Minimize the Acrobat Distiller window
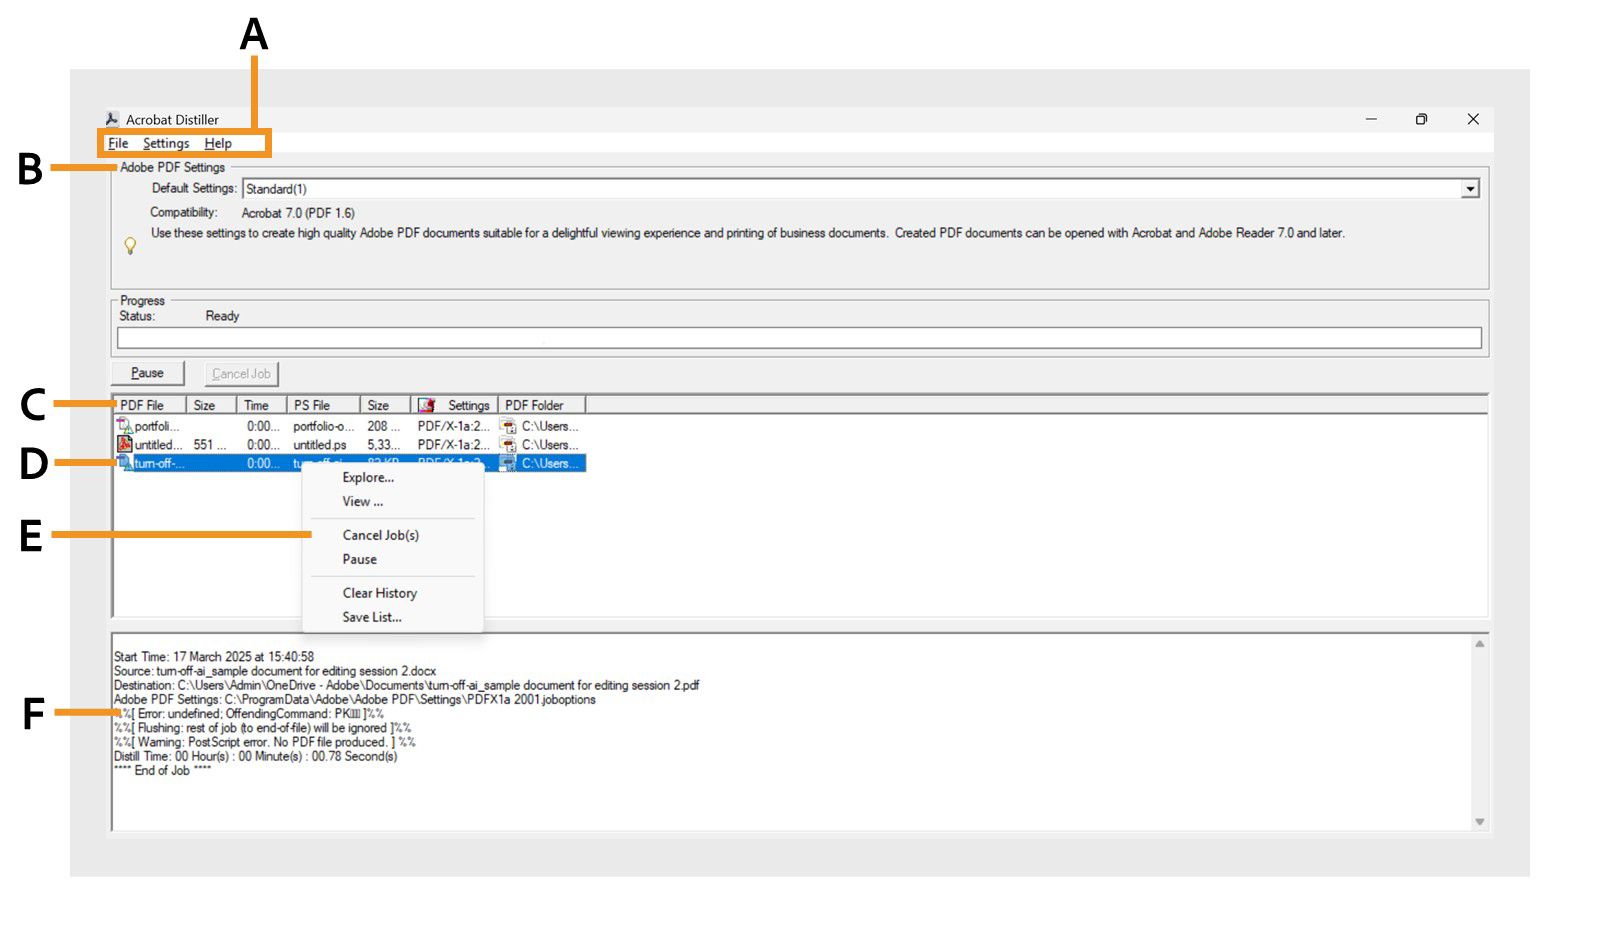1600x945 pixels. (x=1371, y=119)
